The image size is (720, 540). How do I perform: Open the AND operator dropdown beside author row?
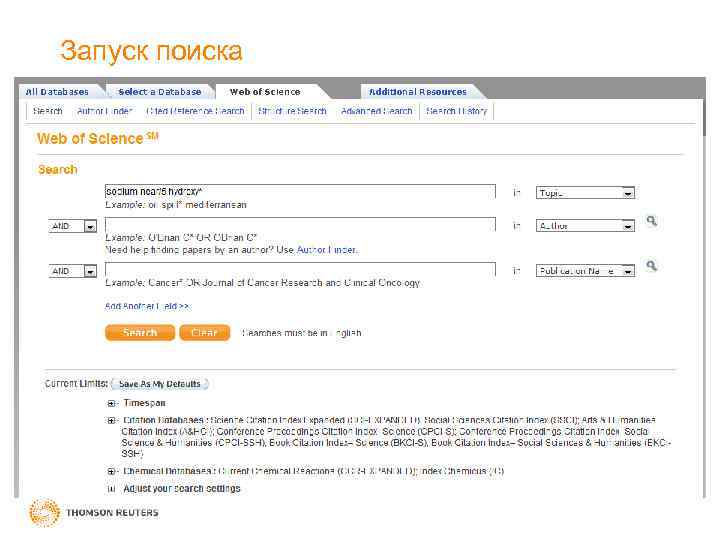[73, 226]
